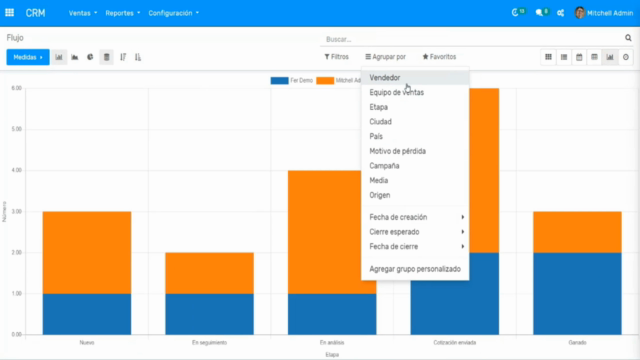Expand Fecha de creación submenu
Viewport: 640px width, 360px height.
point(415,217)
